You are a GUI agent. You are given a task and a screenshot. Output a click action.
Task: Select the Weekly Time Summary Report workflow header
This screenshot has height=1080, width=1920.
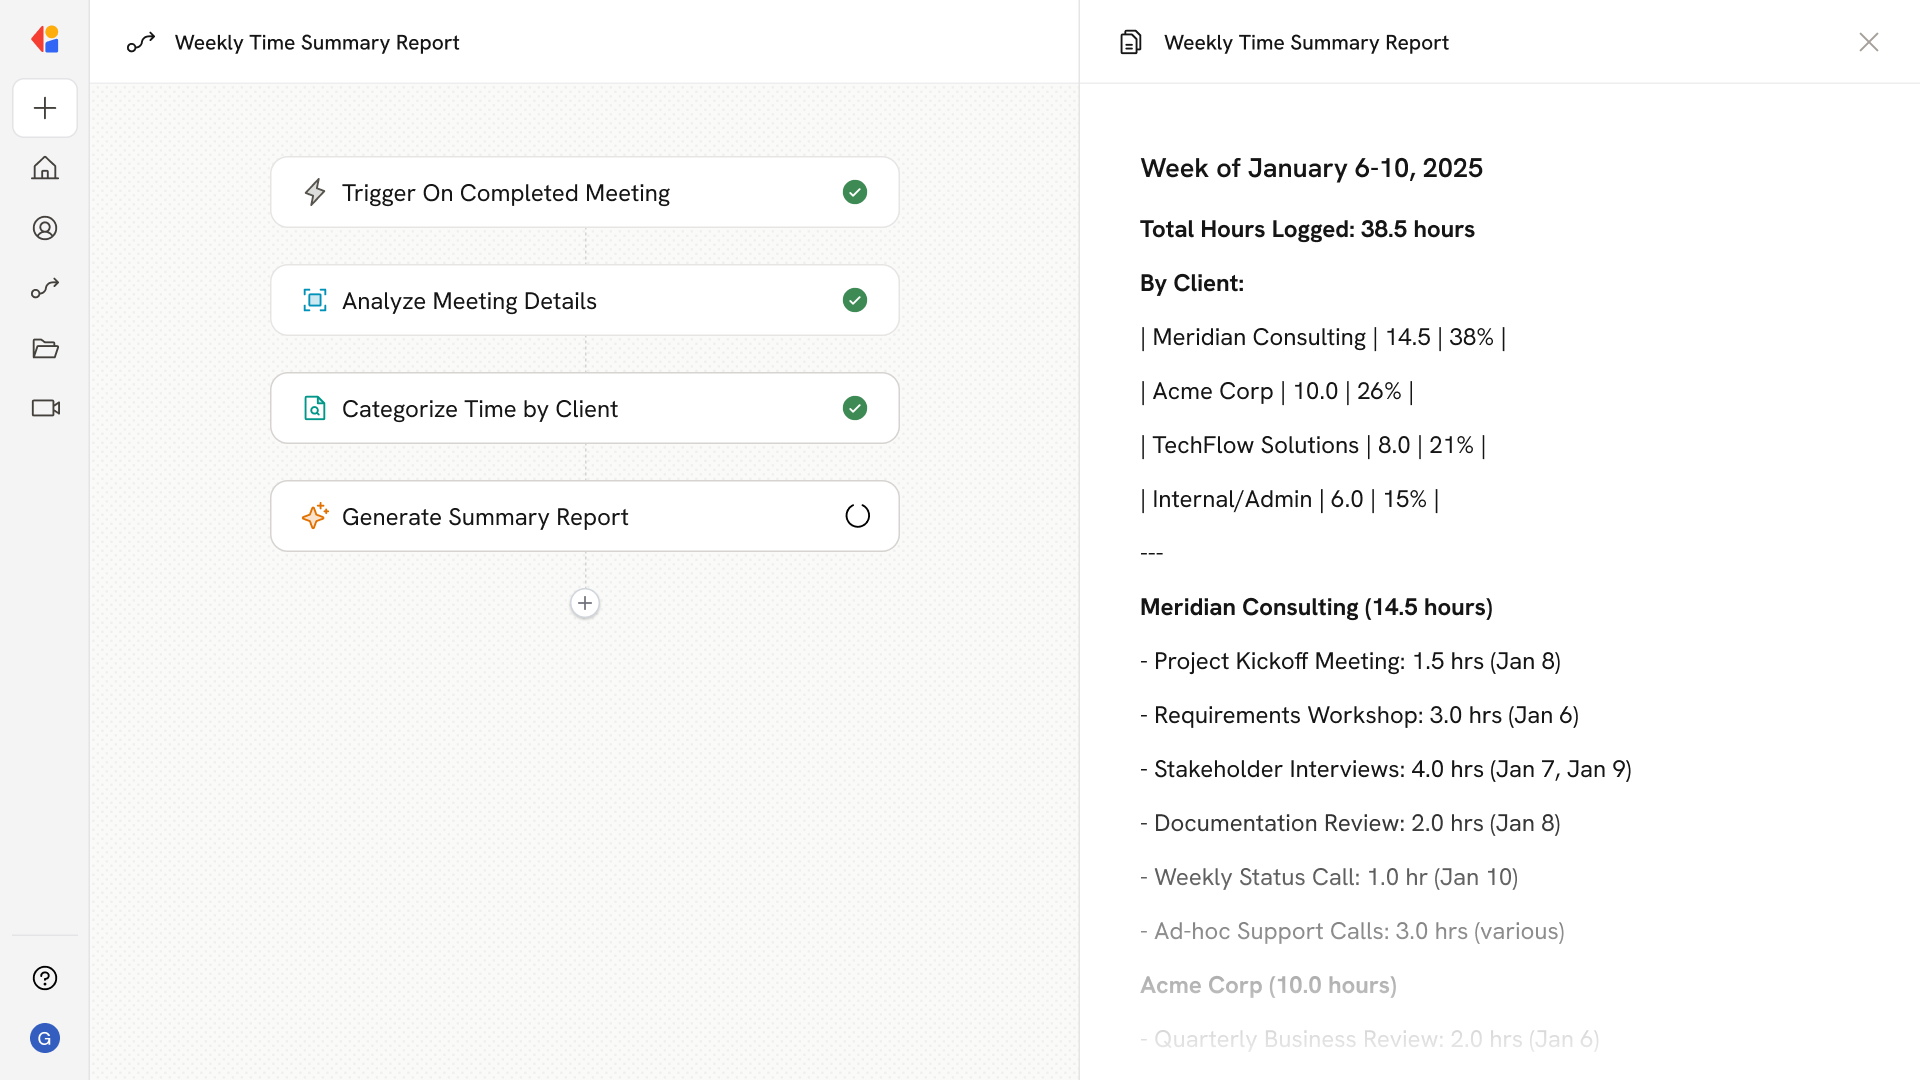pos(316,42)
